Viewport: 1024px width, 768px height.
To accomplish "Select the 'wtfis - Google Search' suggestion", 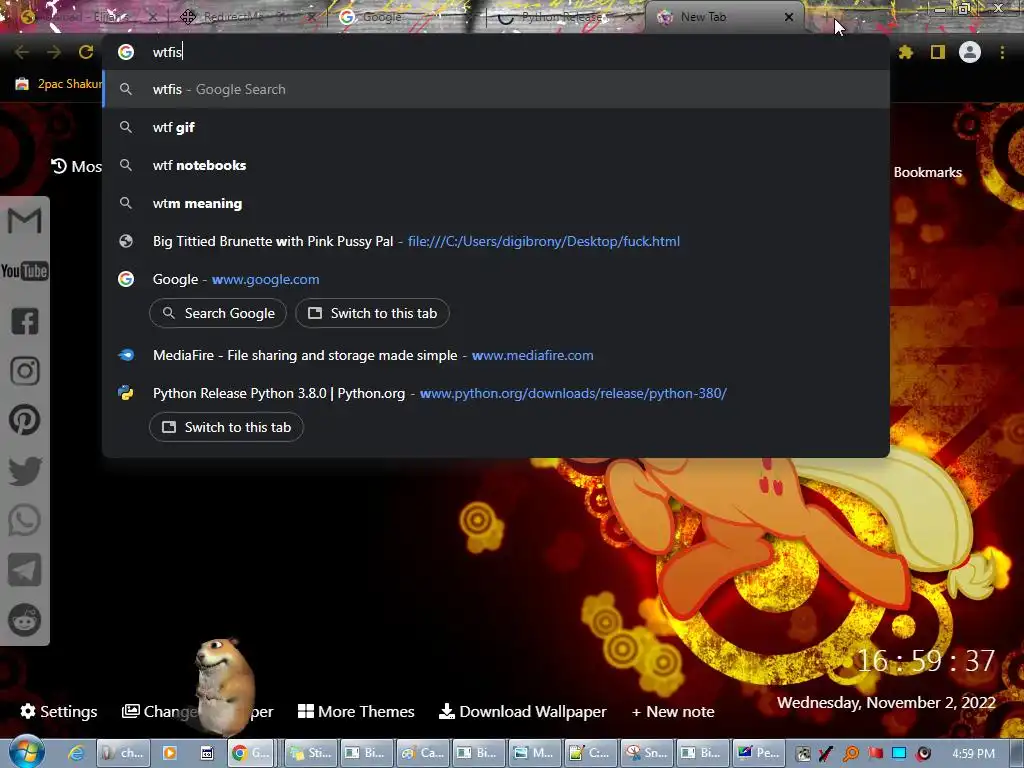I will pyautogui.click(x=496, y=89).
